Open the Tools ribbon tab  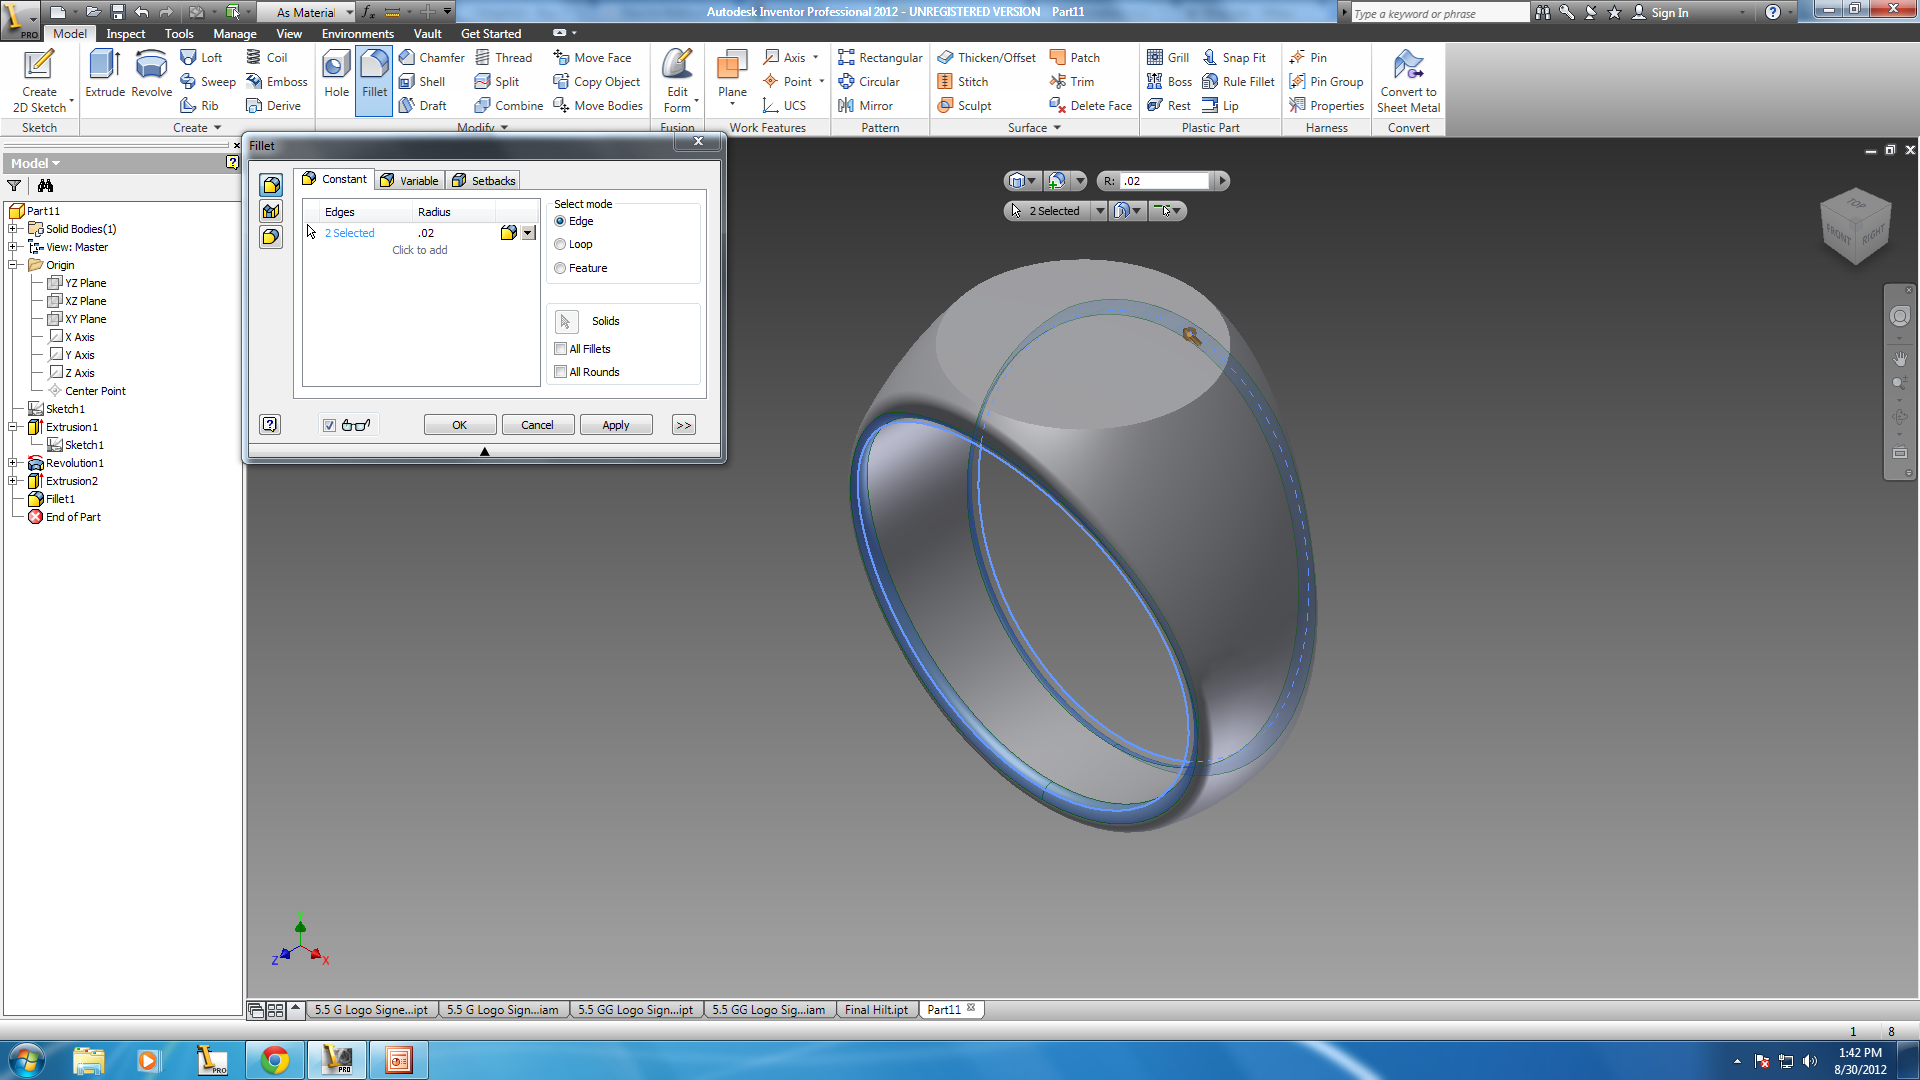(179, 34)
